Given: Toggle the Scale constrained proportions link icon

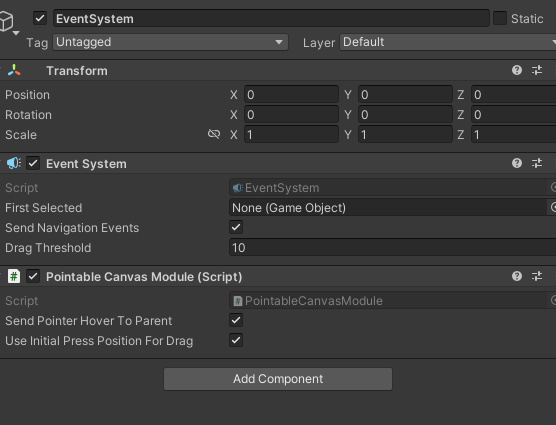Looking at the screenshot, I should pyautogui.click(x=214, y=134).
